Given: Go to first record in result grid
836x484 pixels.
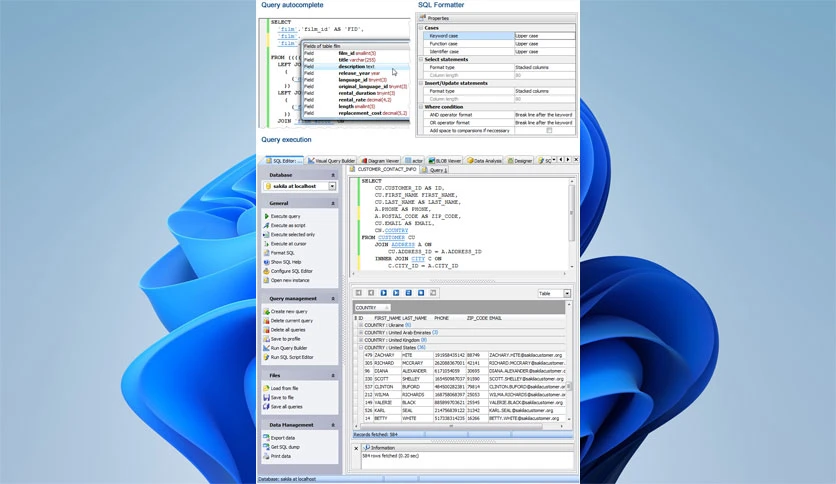Looking at the screenshot, I should point(359,293).
